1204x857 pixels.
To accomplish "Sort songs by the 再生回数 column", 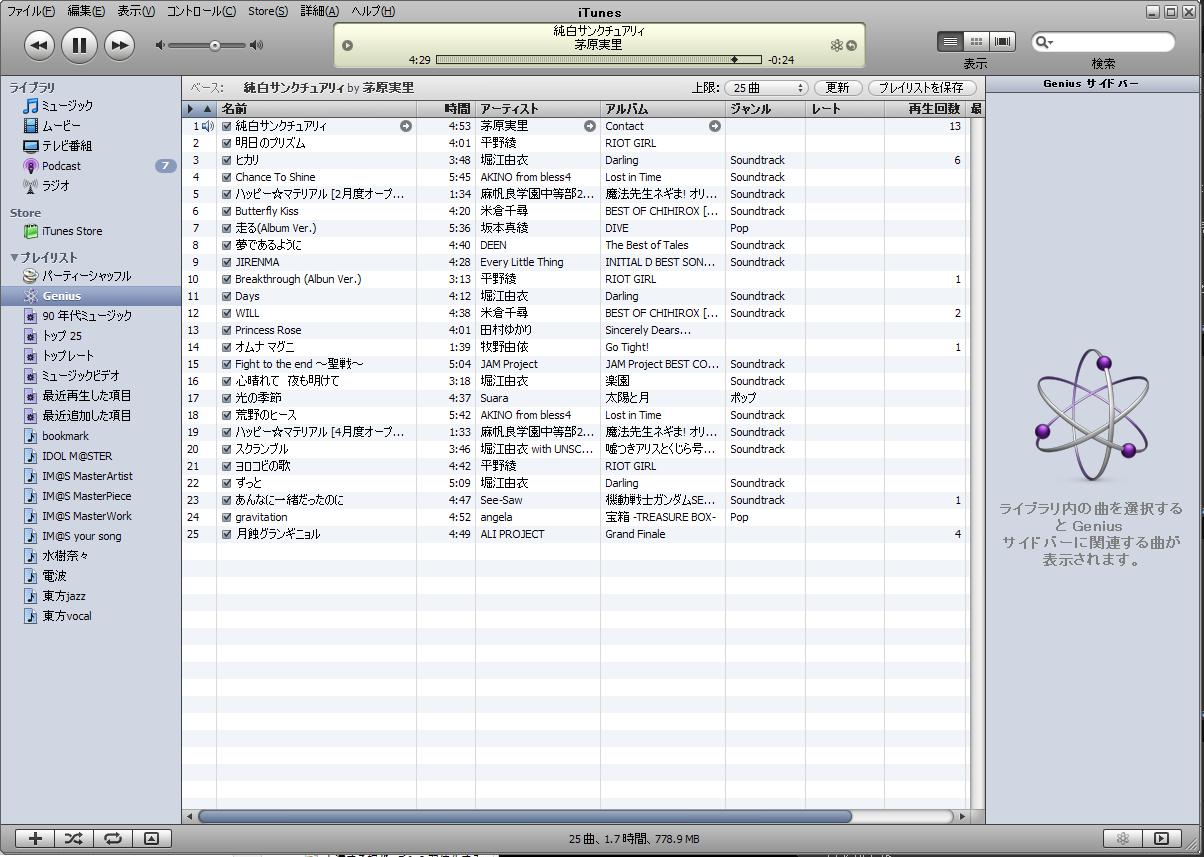I will tap(925, 109).
